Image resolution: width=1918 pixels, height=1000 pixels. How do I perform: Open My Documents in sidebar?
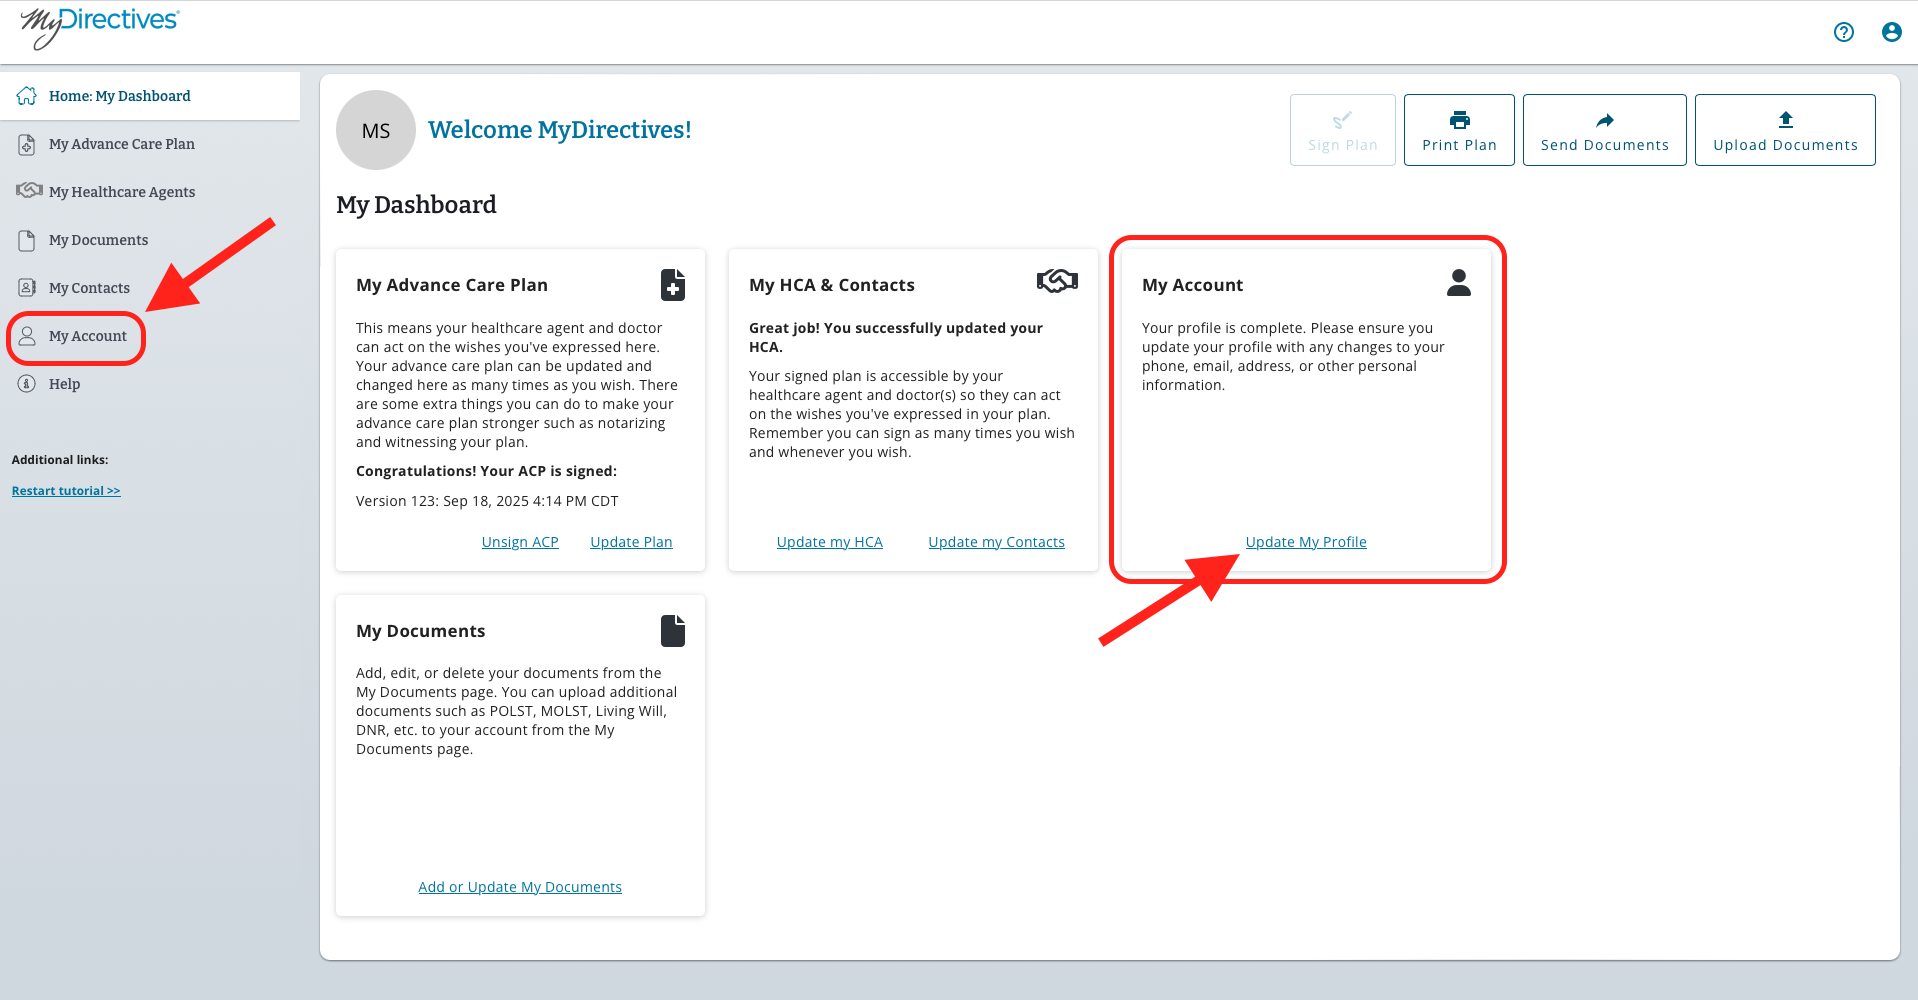[x=98, y=240]
